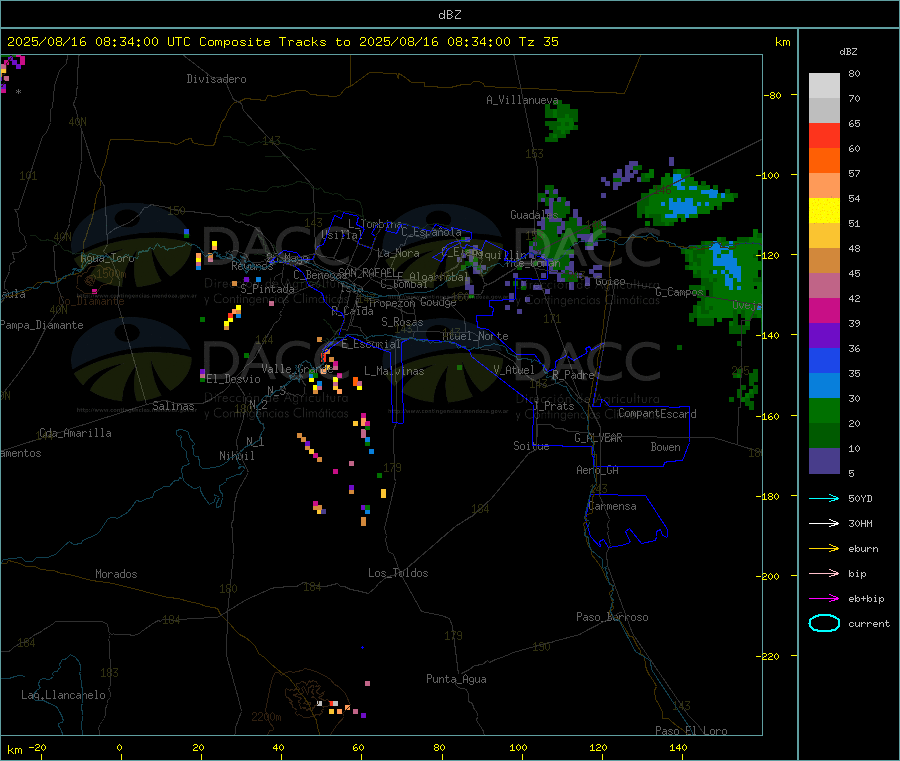
Task: Click the Pampa_Diamante map label
Action: tap(42, 325)
